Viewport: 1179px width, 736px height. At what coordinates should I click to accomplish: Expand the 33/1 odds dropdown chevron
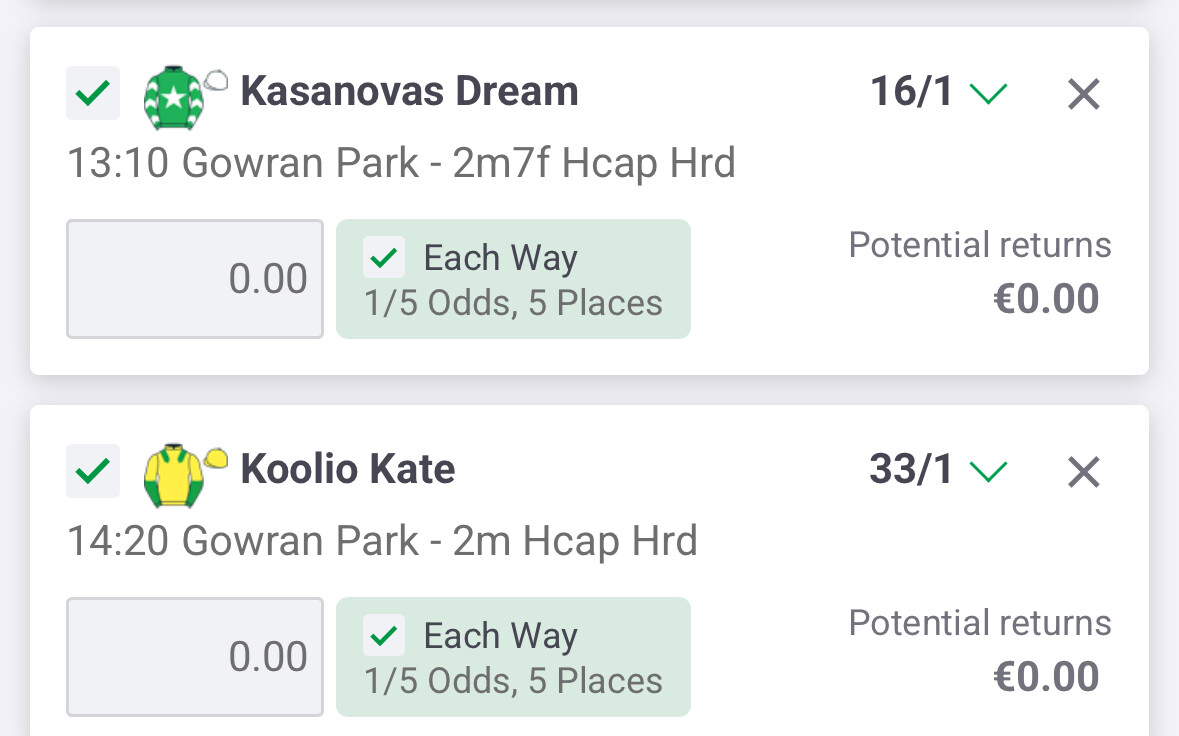[x=989, y=471]
